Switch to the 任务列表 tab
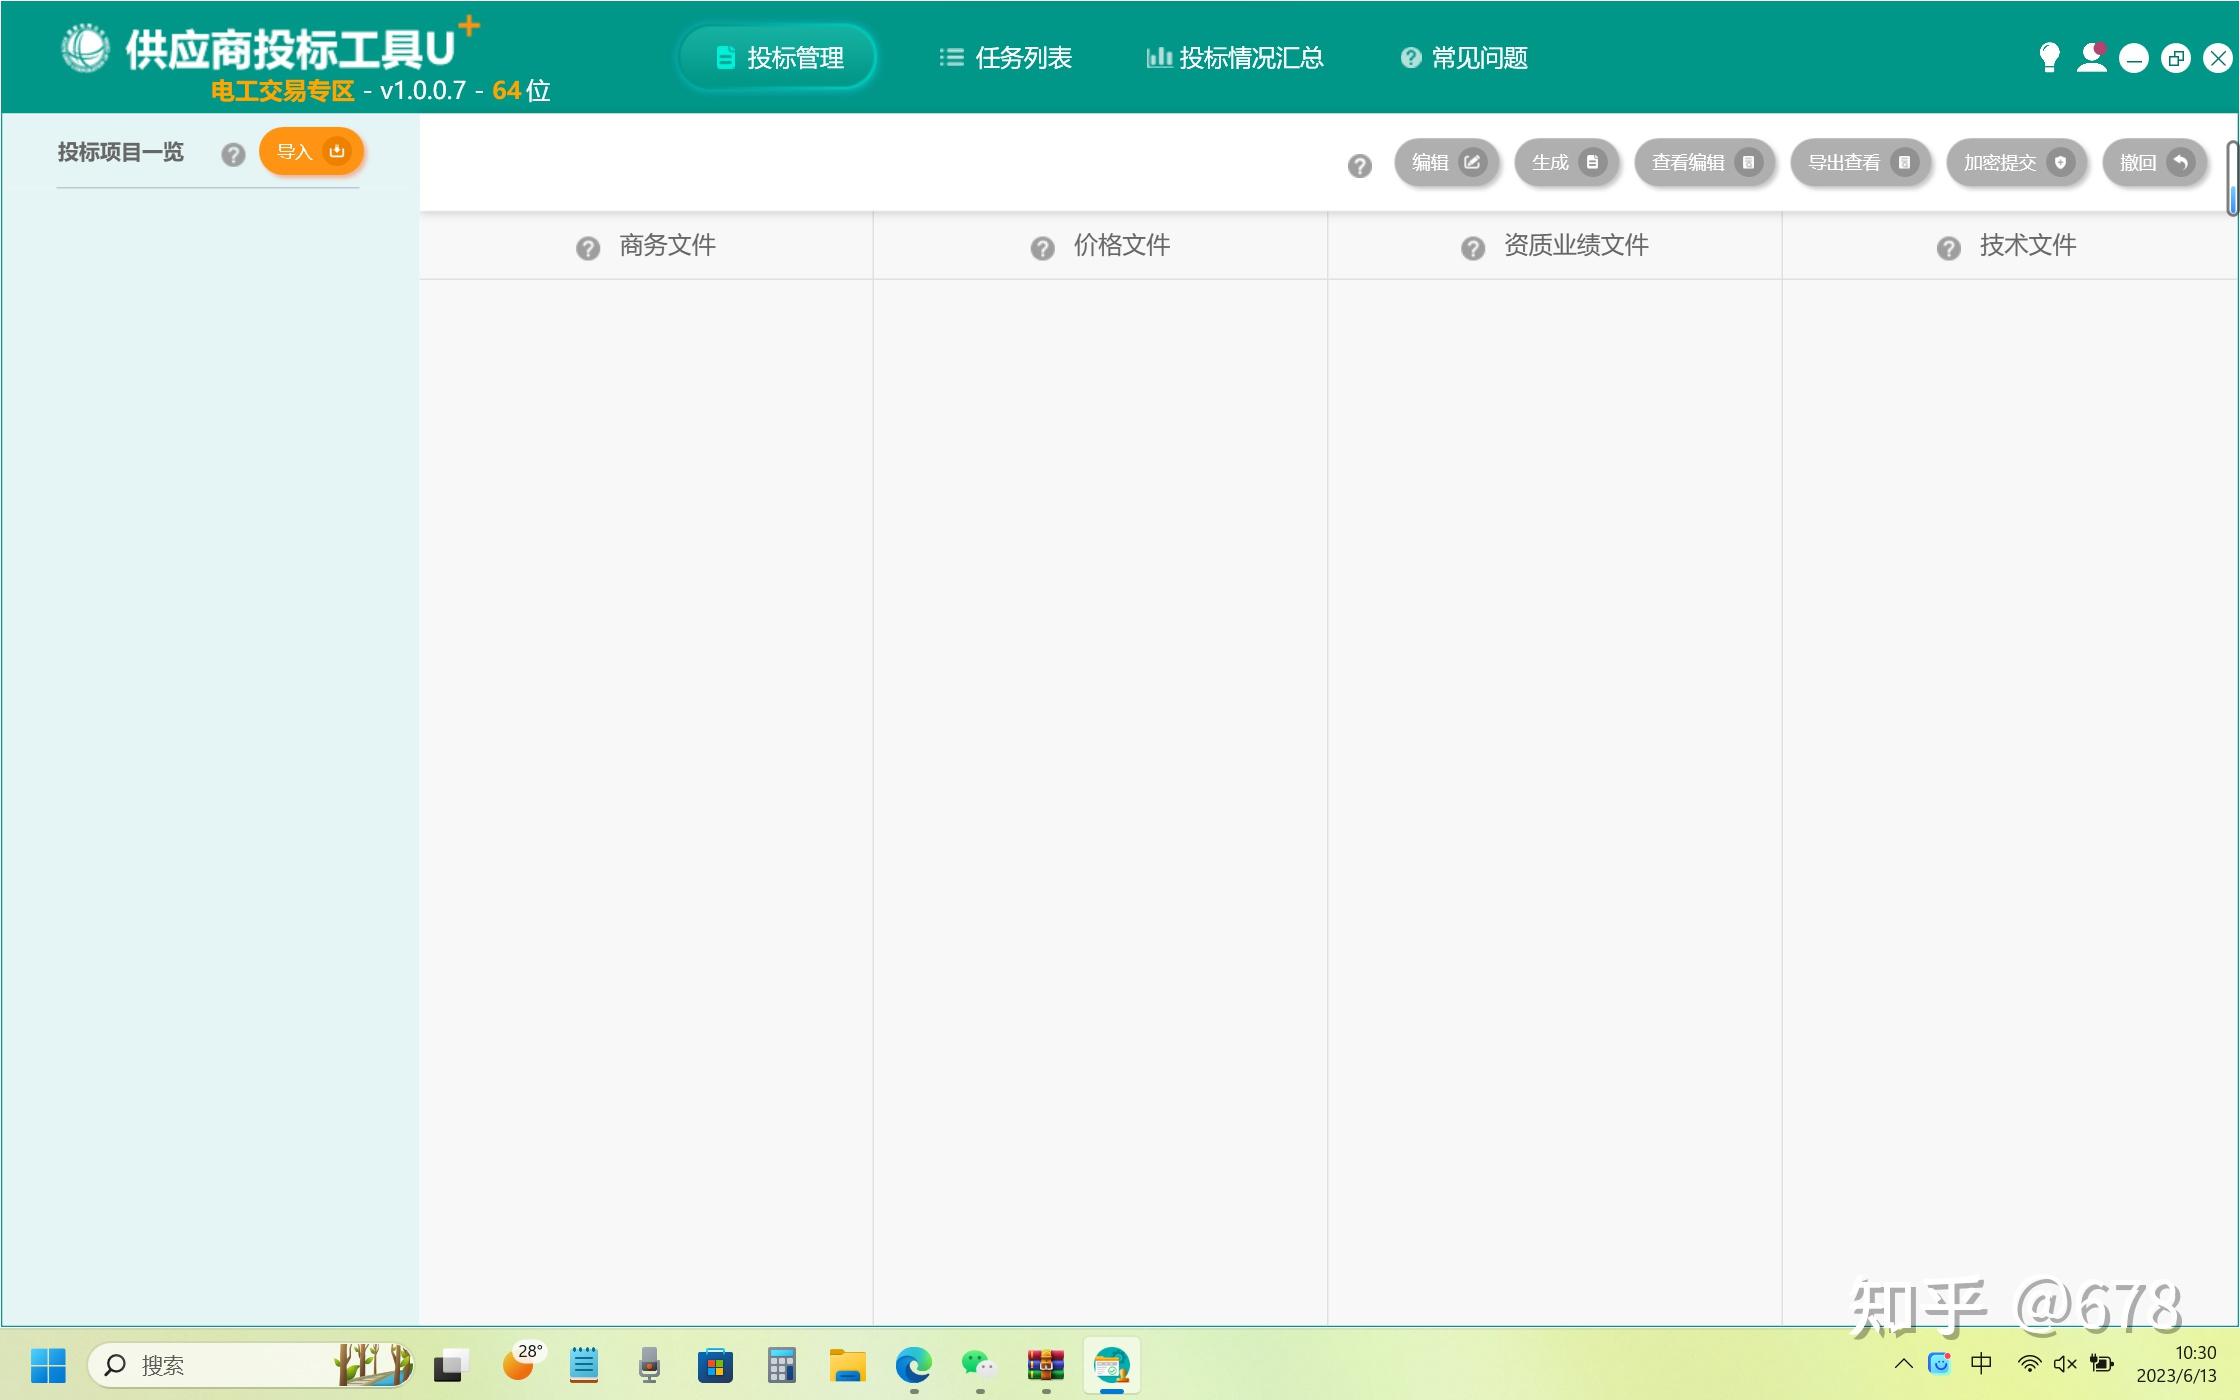The width and height of the screenshot is (2240, 1400). 1006,58
